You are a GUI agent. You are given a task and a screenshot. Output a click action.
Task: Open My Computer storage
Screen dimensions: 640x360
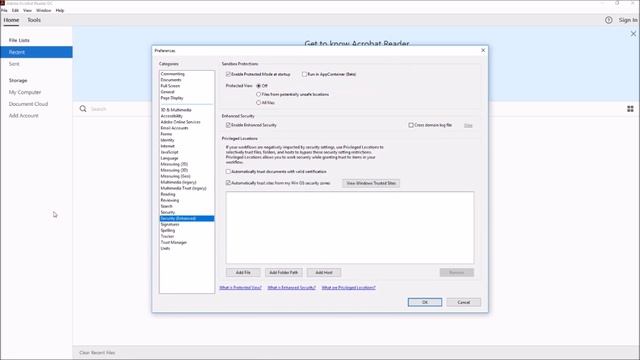(x=25, y=92)
